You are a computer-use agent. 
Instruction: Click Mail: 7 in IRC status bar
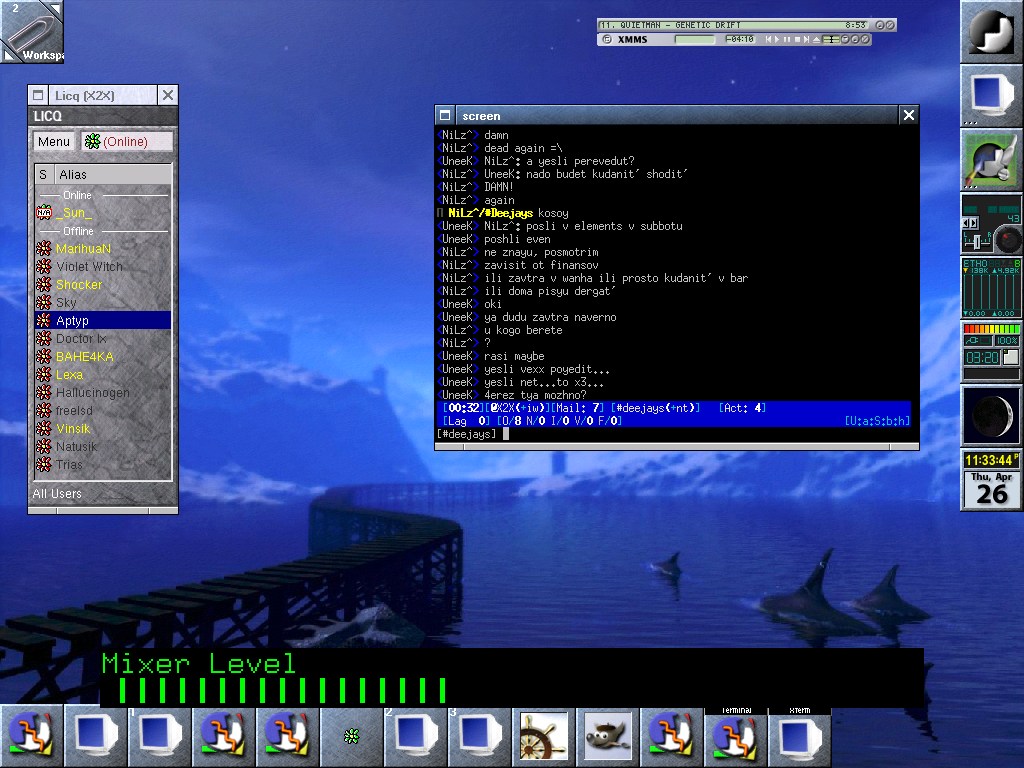coord(578,408)
